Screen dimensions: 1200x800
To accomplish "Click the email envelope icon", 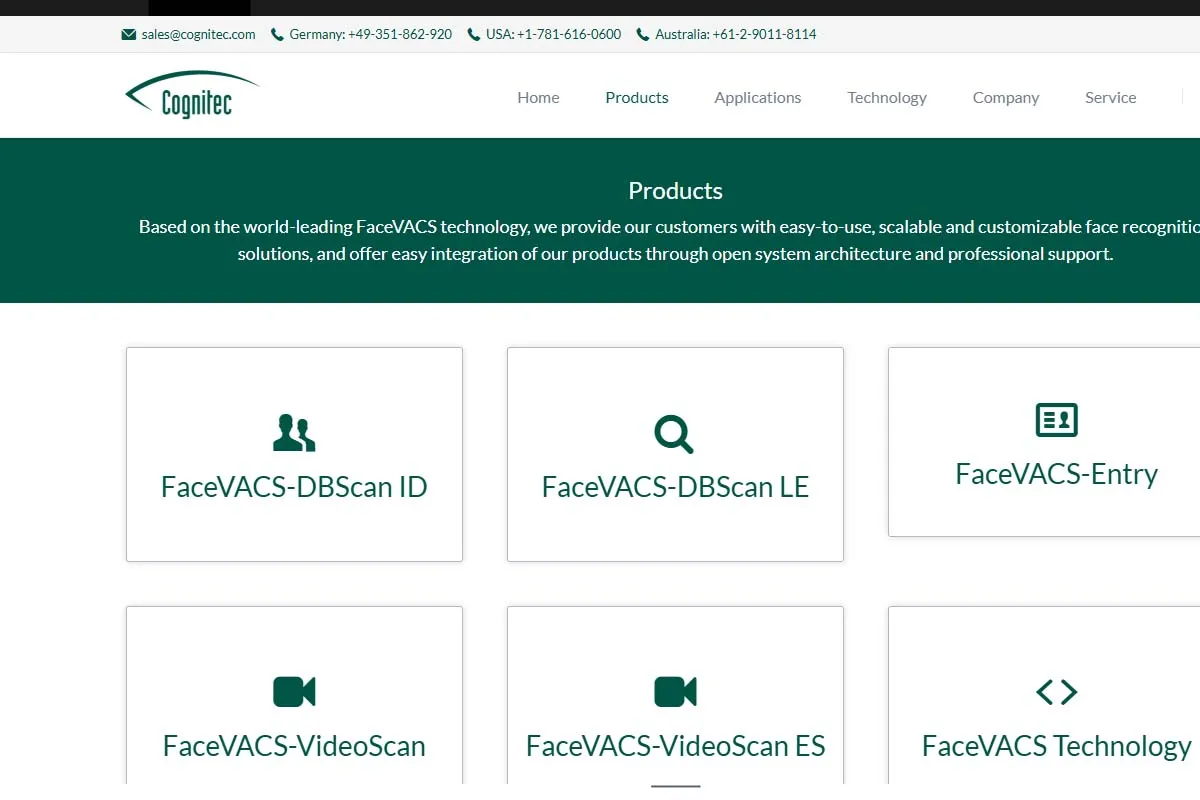I will pyautogui.click(x=128, y=34).
